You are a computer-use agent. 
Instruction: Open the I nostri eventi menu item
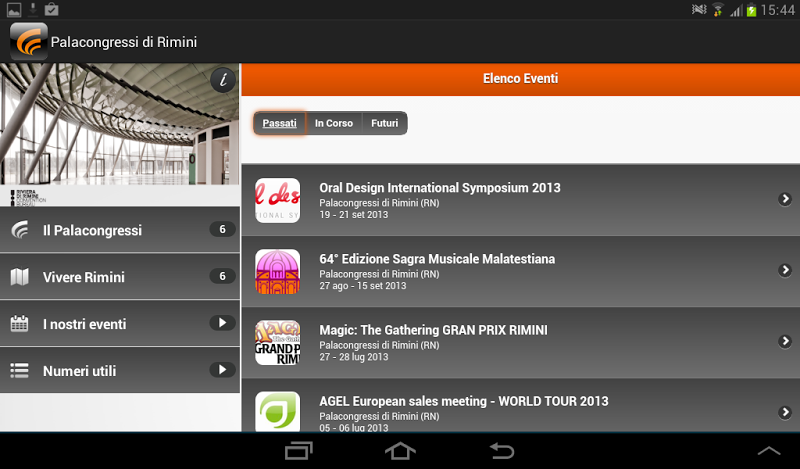click(x=120, y=324)
